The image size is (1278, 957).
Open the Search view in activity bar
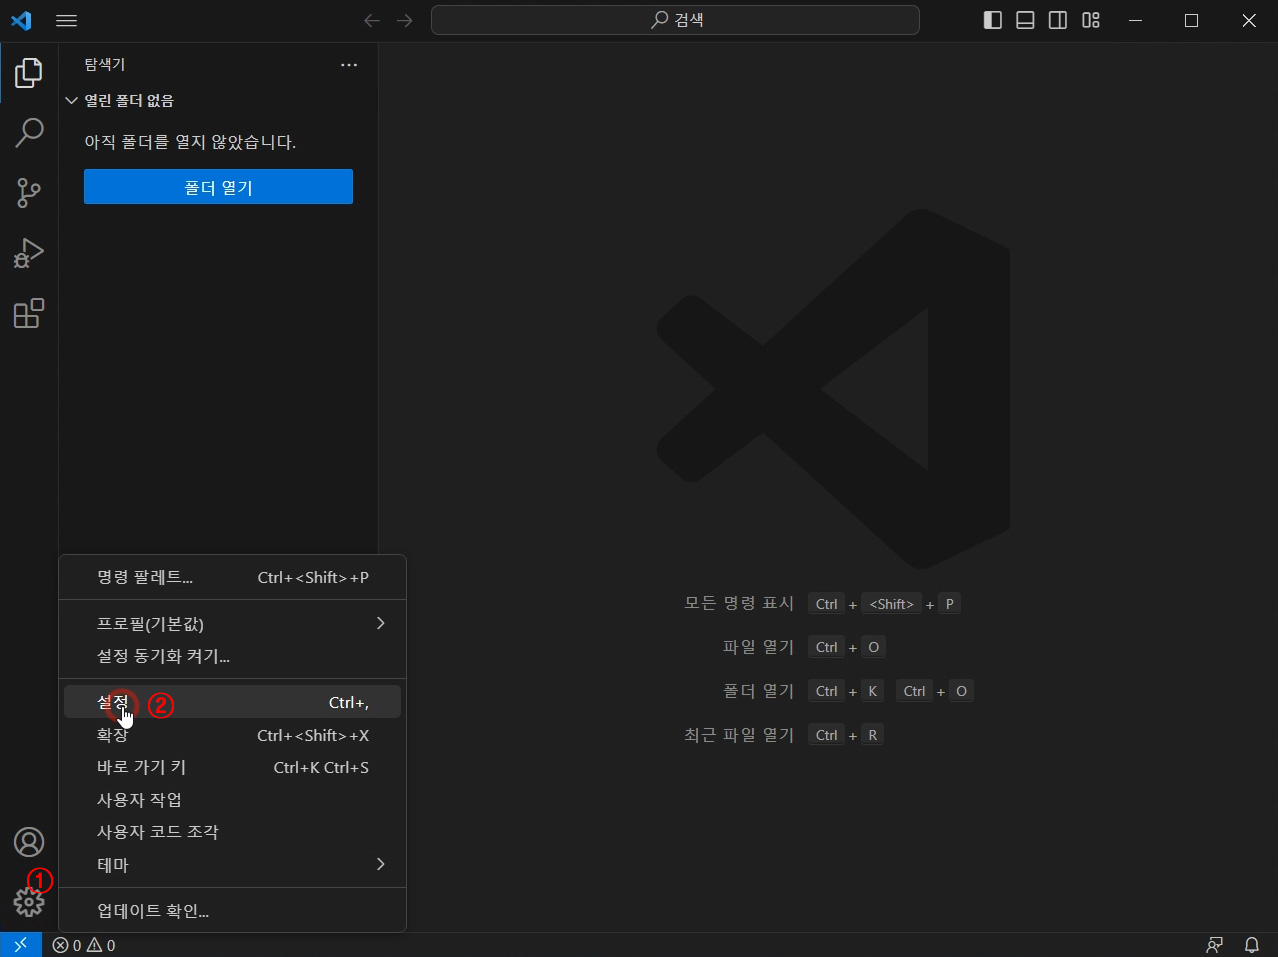coord(29,132)
